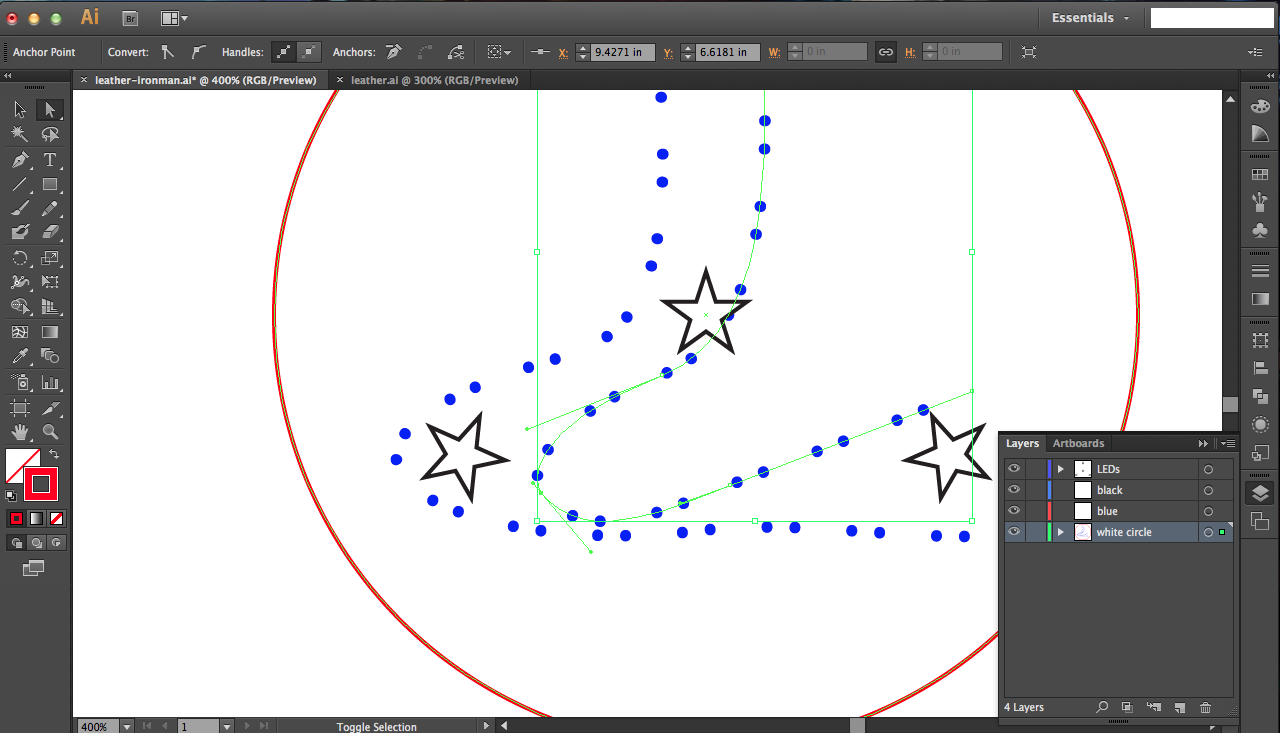1280x733 pixels.
Task: Click the red Stroke color box
Action: [x=41, y=484]
